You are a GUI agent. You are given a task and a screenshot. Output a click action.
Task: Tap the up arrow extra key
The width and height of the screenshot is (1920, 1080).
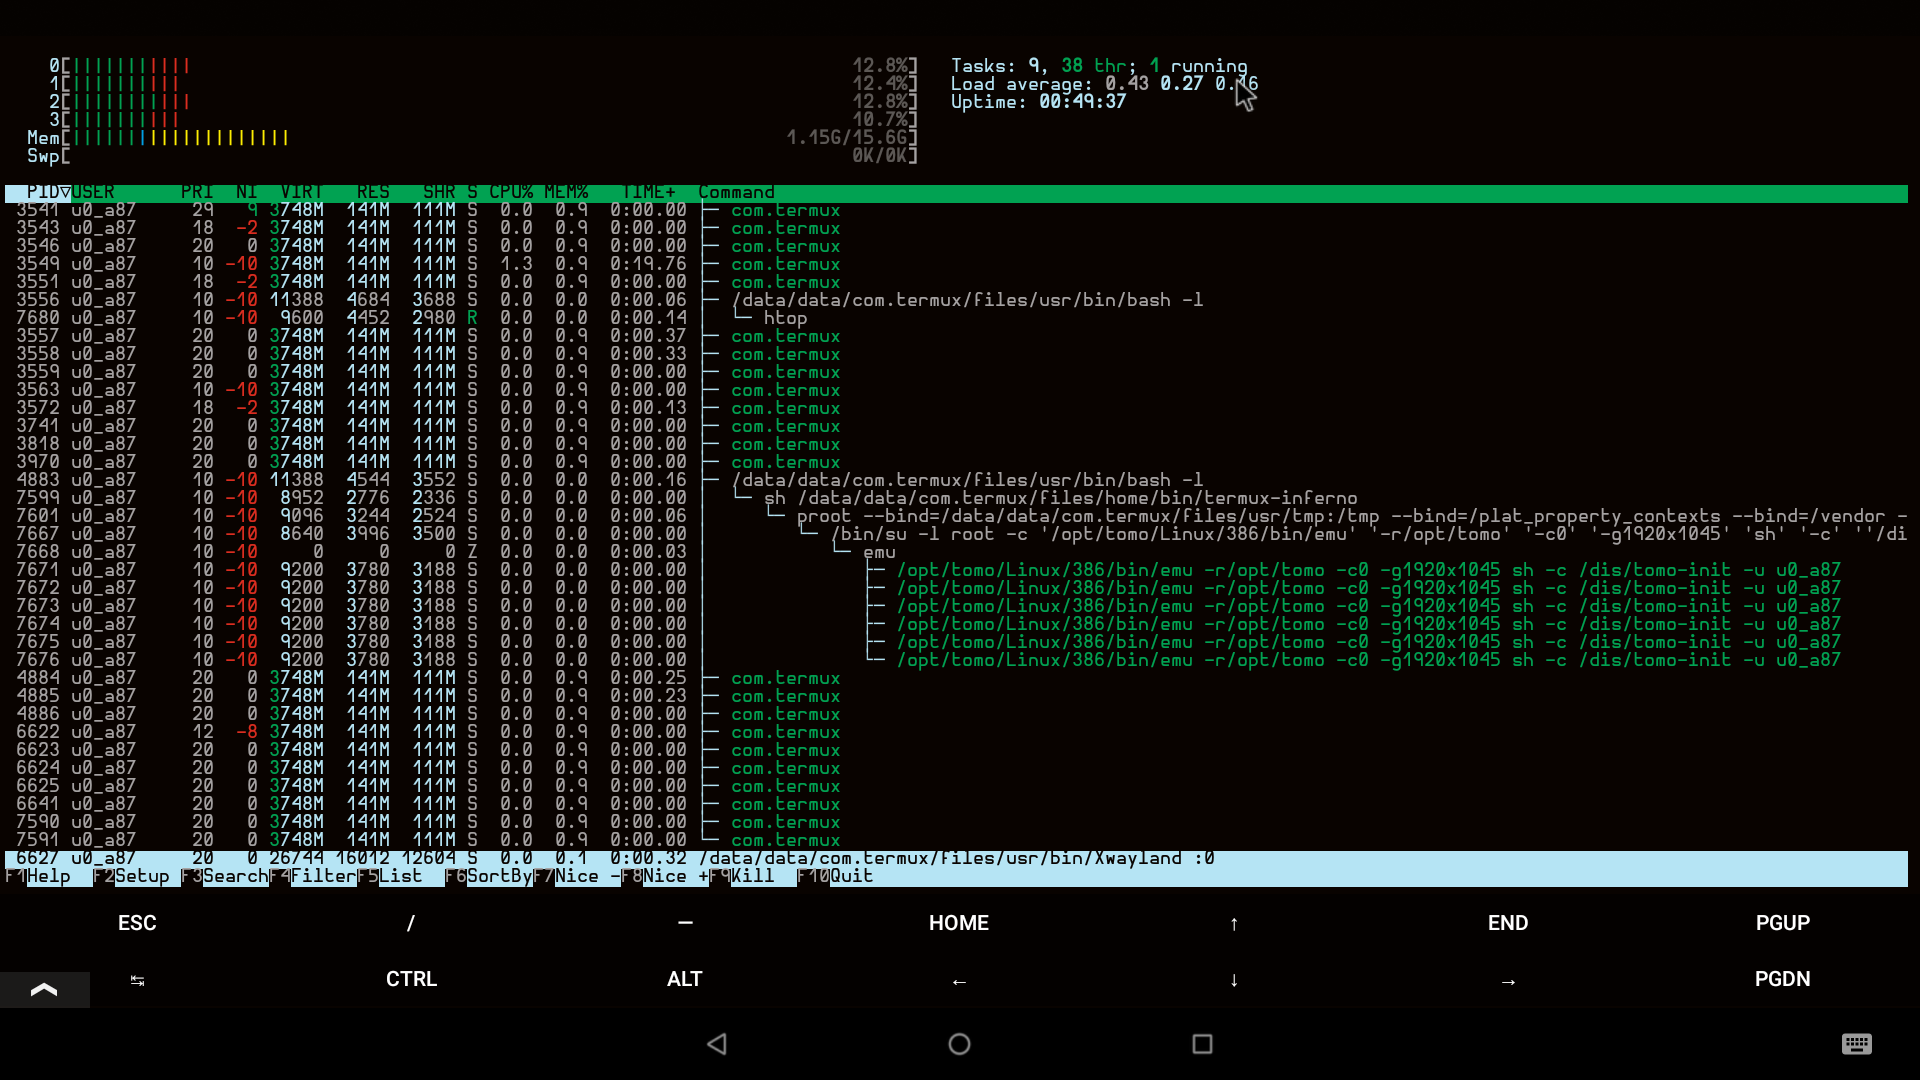click(x=1234, y=923)
